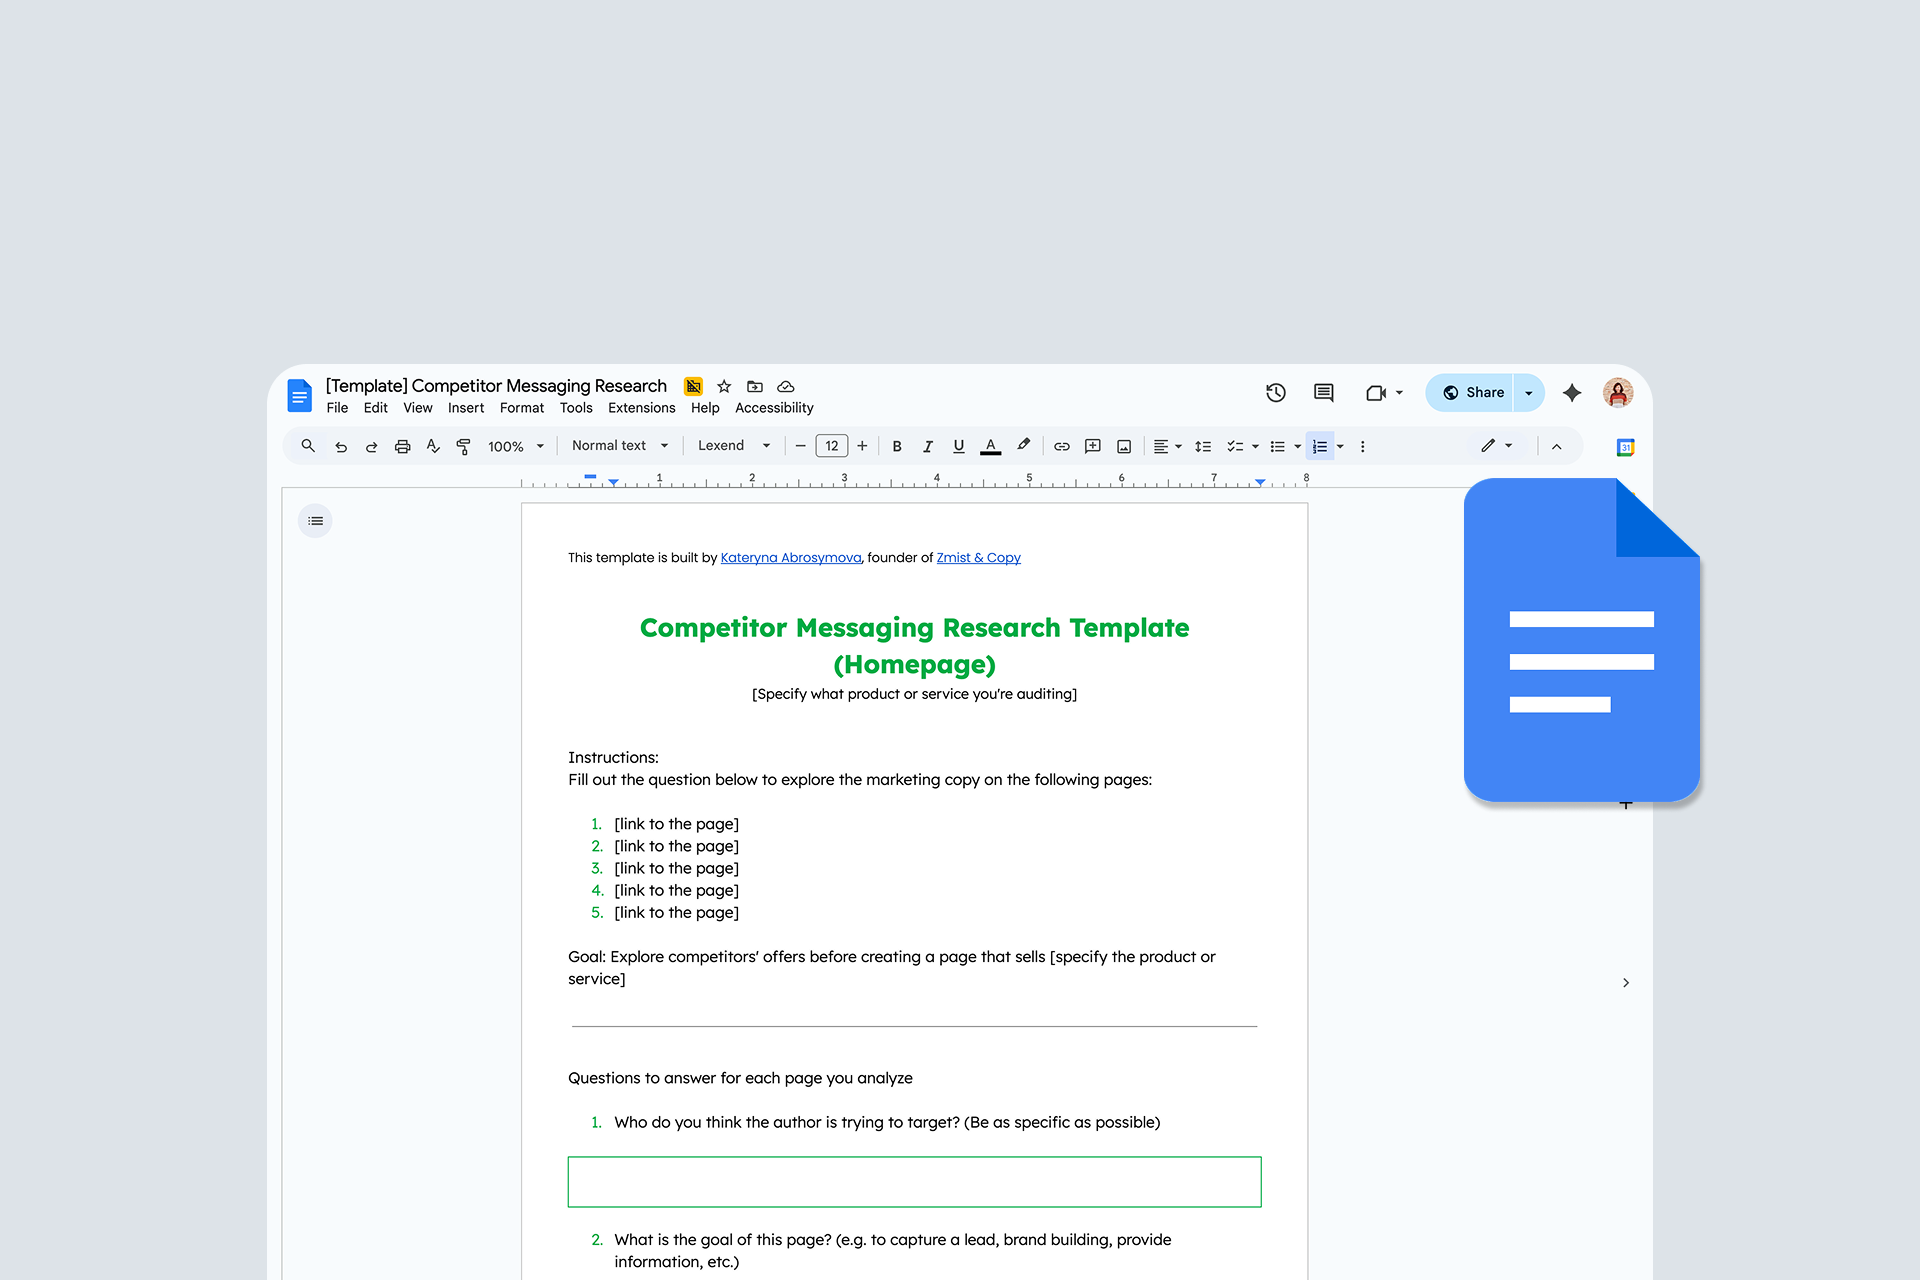Click the Insert image icon
1920x1280 pixels.
[x=1124, y=447]
